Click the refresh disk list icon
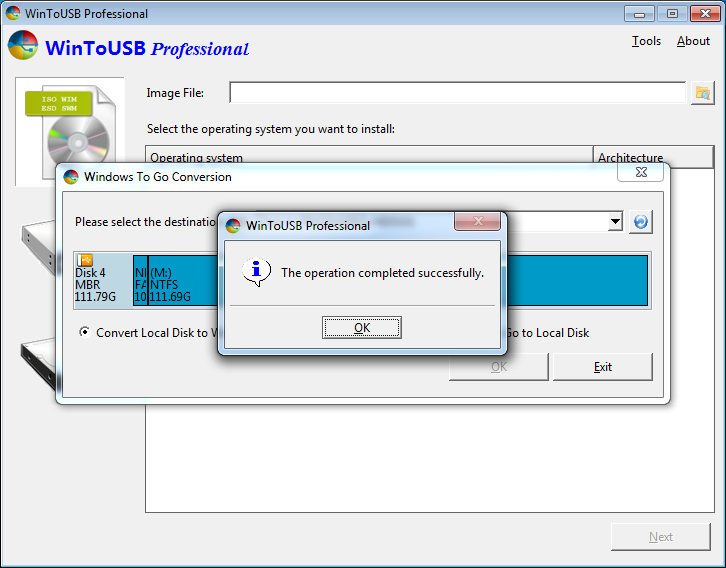 click(x=641, y=222)
